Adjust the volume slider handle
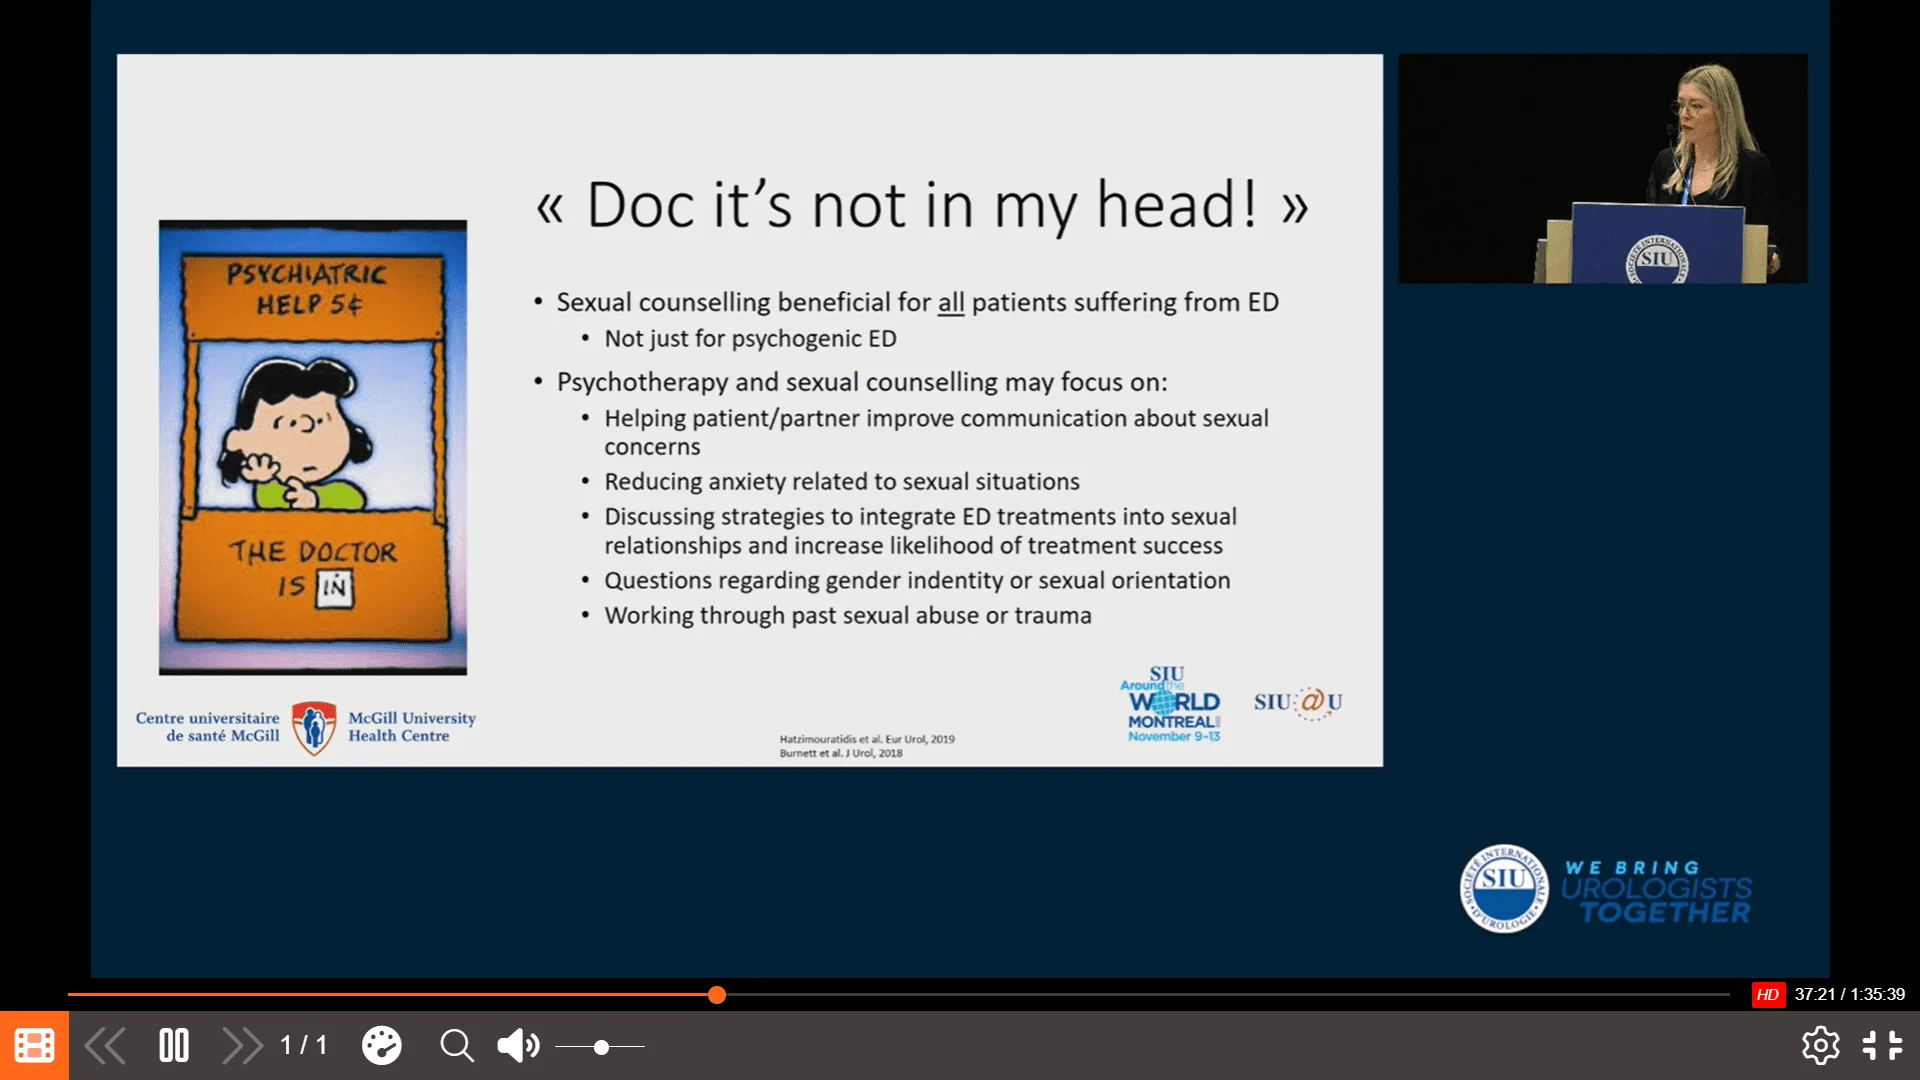This screenshot has width=1920, height=1080. click(601, 1047)
